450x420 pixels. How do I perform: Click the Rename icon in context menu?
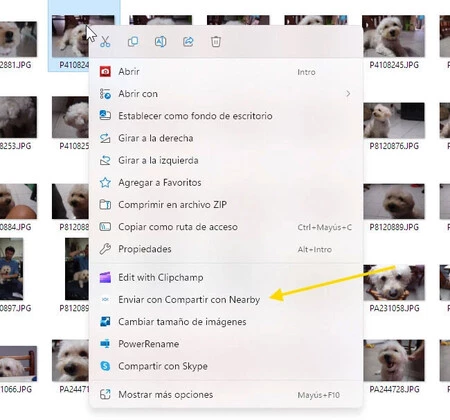tap(161, 42)
